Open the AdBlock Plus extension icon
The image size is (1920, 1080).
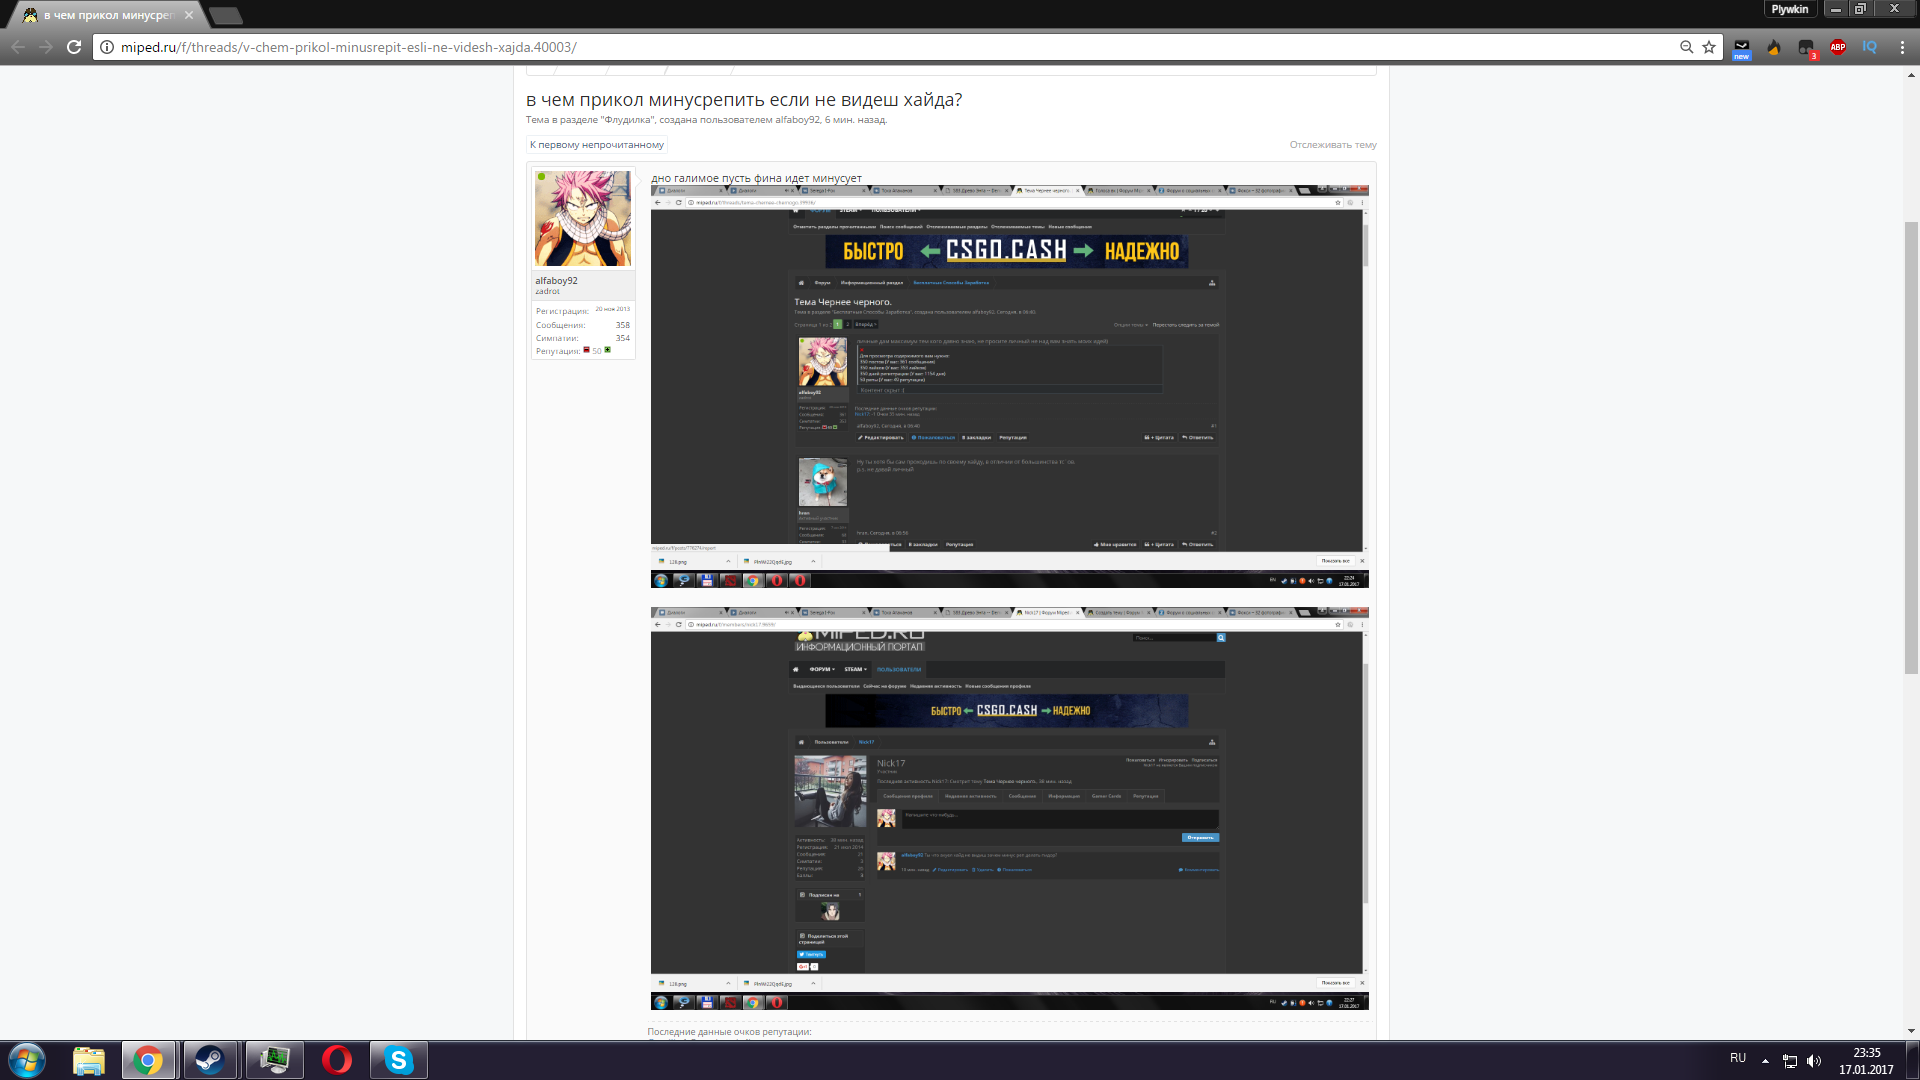[1838, 47]
